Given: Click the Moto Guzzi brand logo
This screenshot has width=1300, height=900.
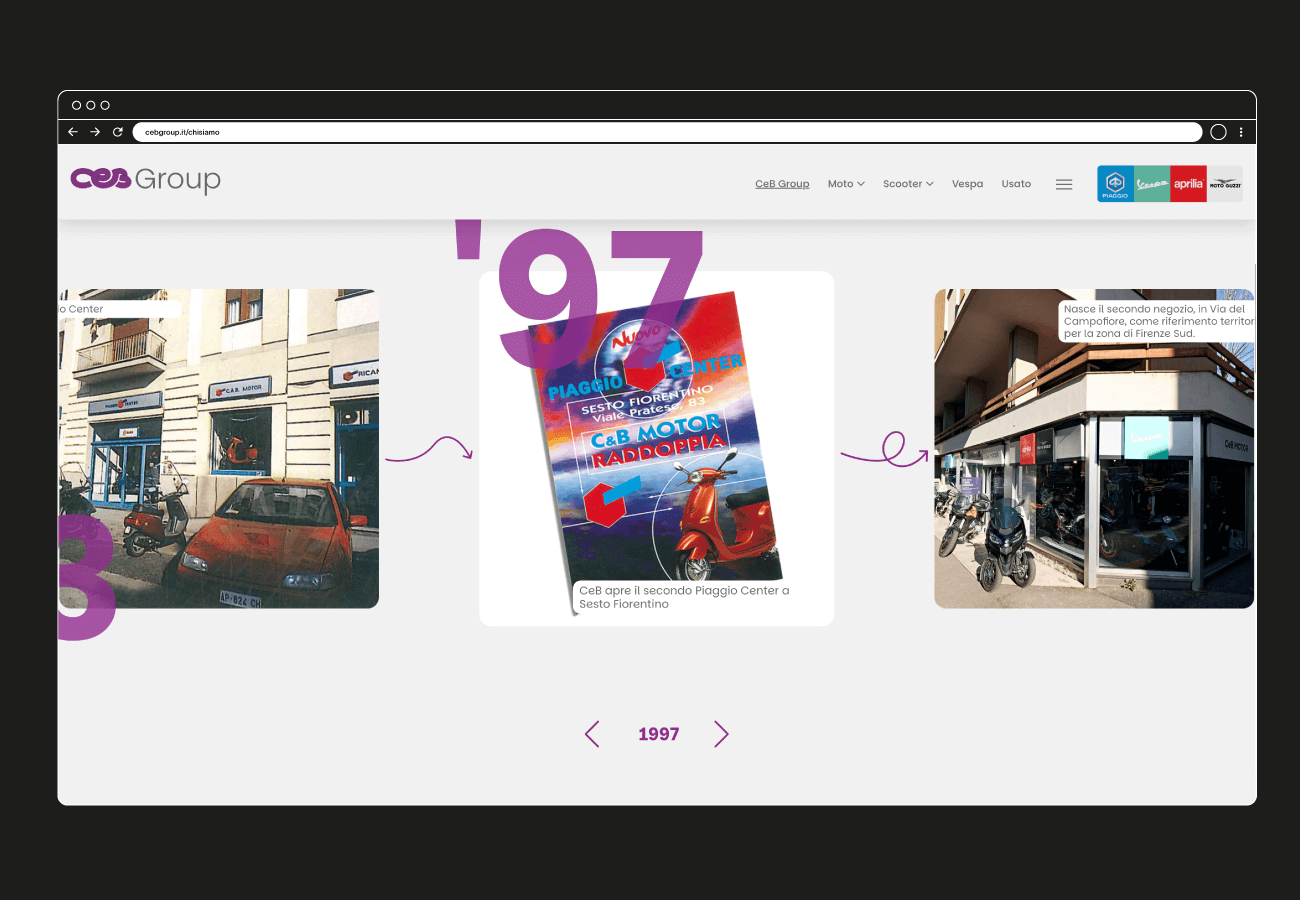Looking at the screenshot, I should pyautogui.click(x=1225, y=184).
